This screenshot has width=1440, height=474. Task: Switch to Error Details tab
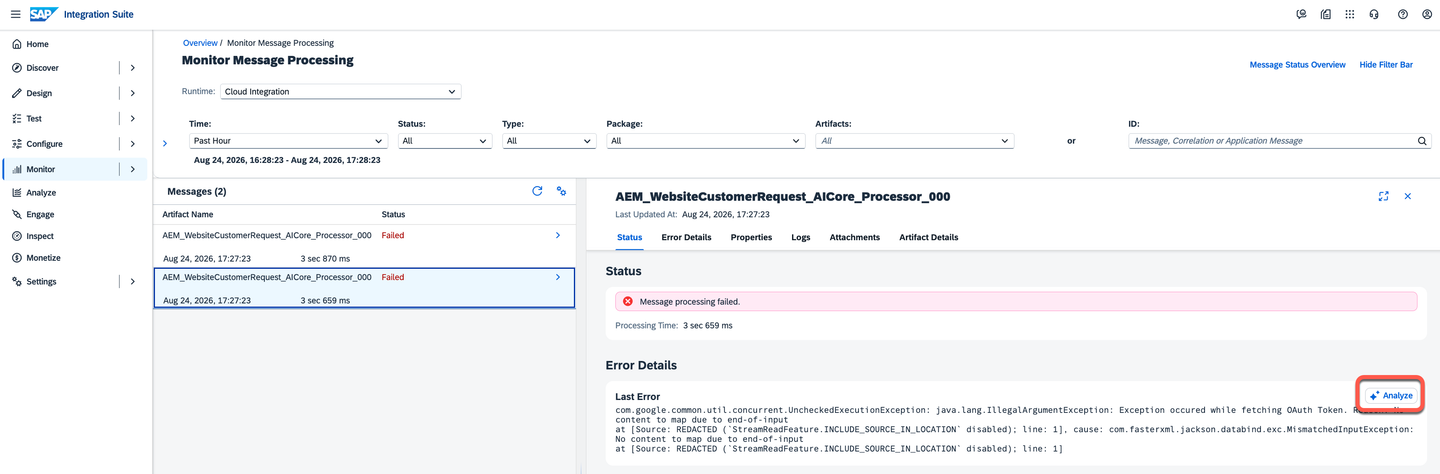[686, 237]
